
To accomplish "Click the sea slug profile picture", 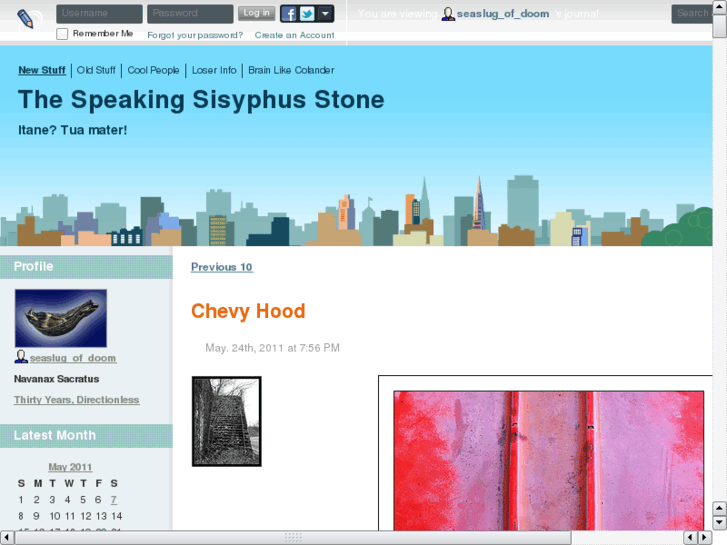I will coord(61,318).
